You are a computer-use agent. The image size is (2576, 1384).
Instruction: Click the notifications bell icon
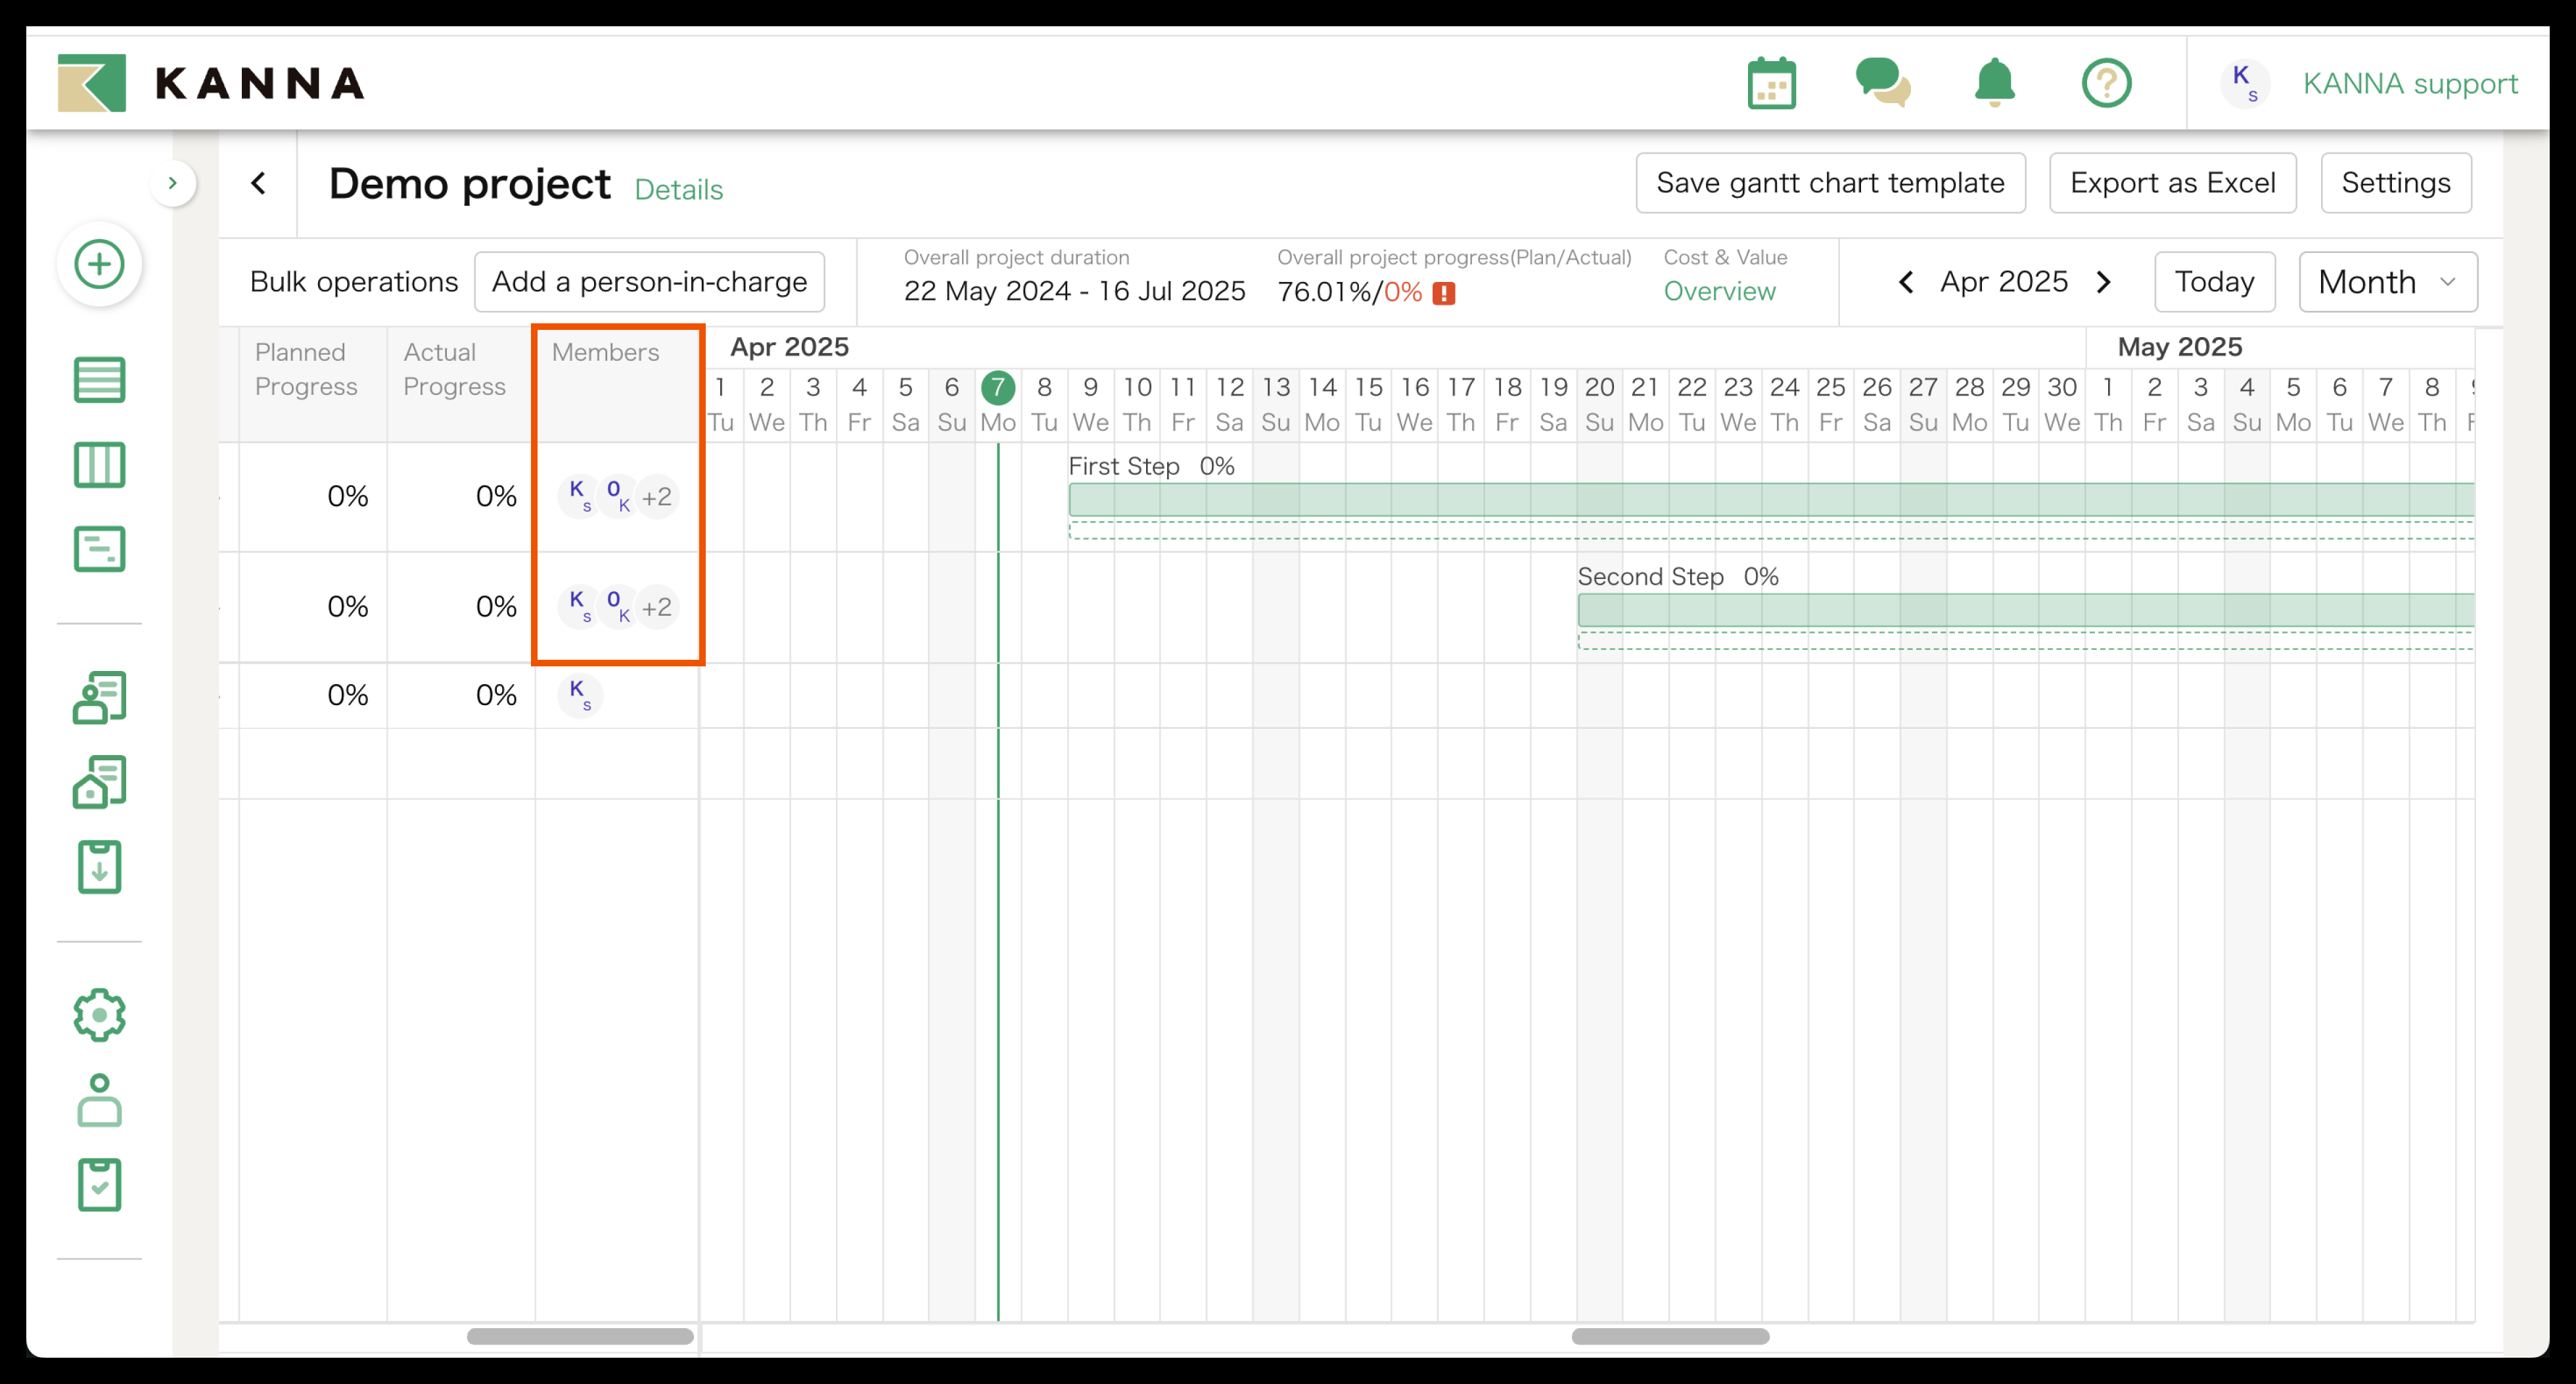tap(1994, 83)
